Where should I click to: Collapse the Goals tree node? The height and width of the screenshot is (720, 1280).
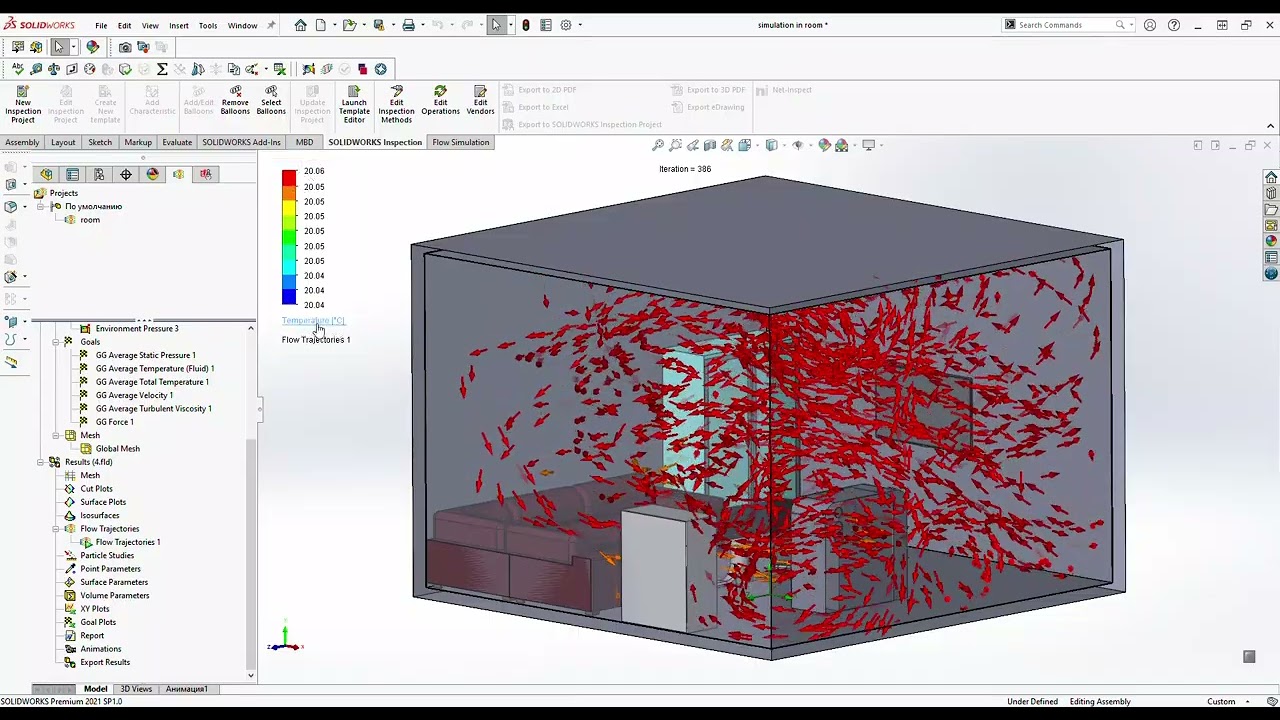point(55,342)
